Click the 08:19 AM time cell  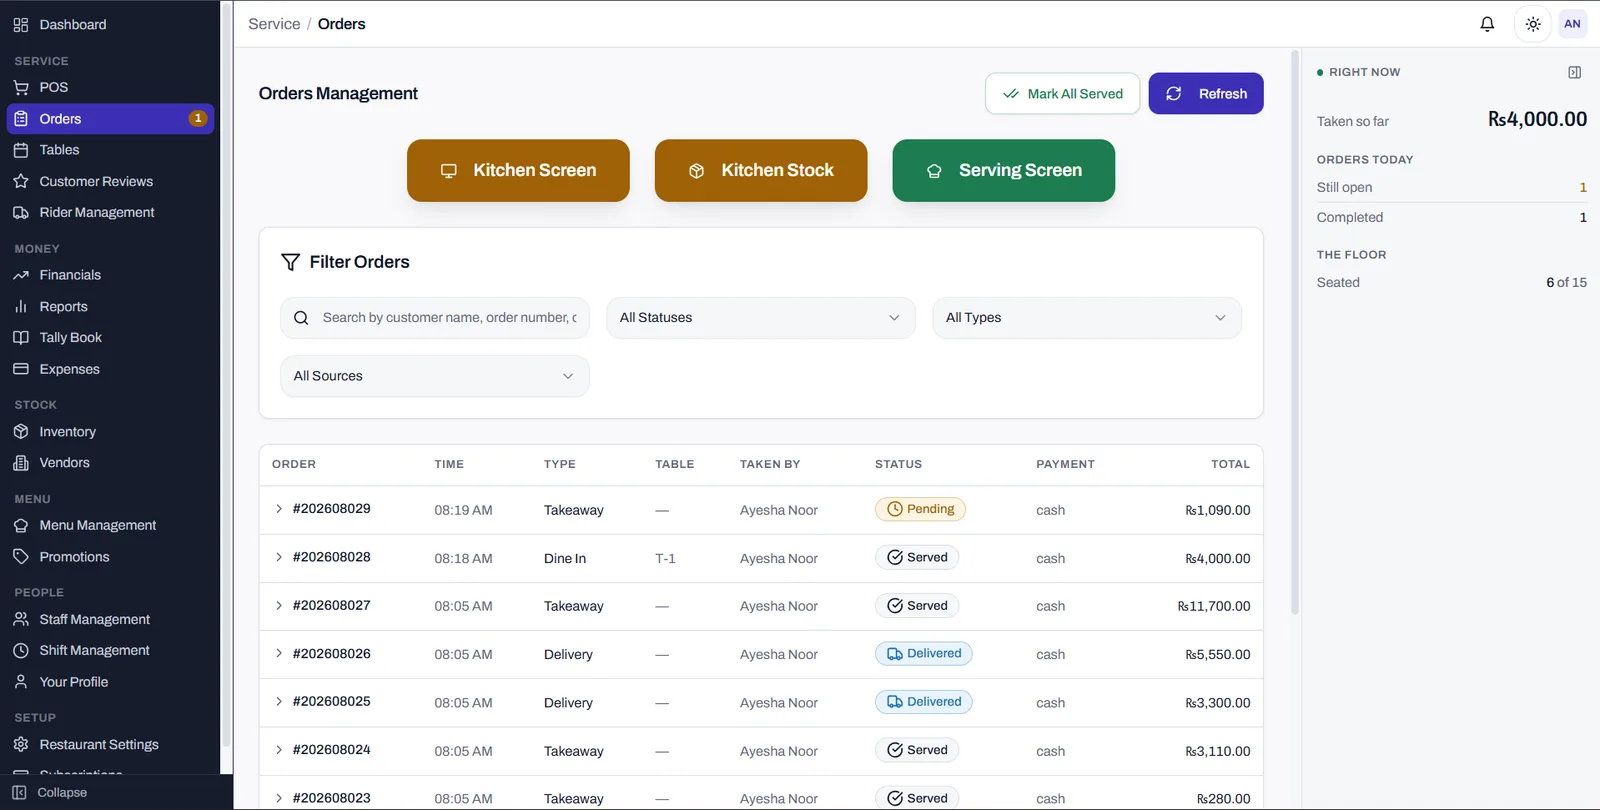coord(463,510)
